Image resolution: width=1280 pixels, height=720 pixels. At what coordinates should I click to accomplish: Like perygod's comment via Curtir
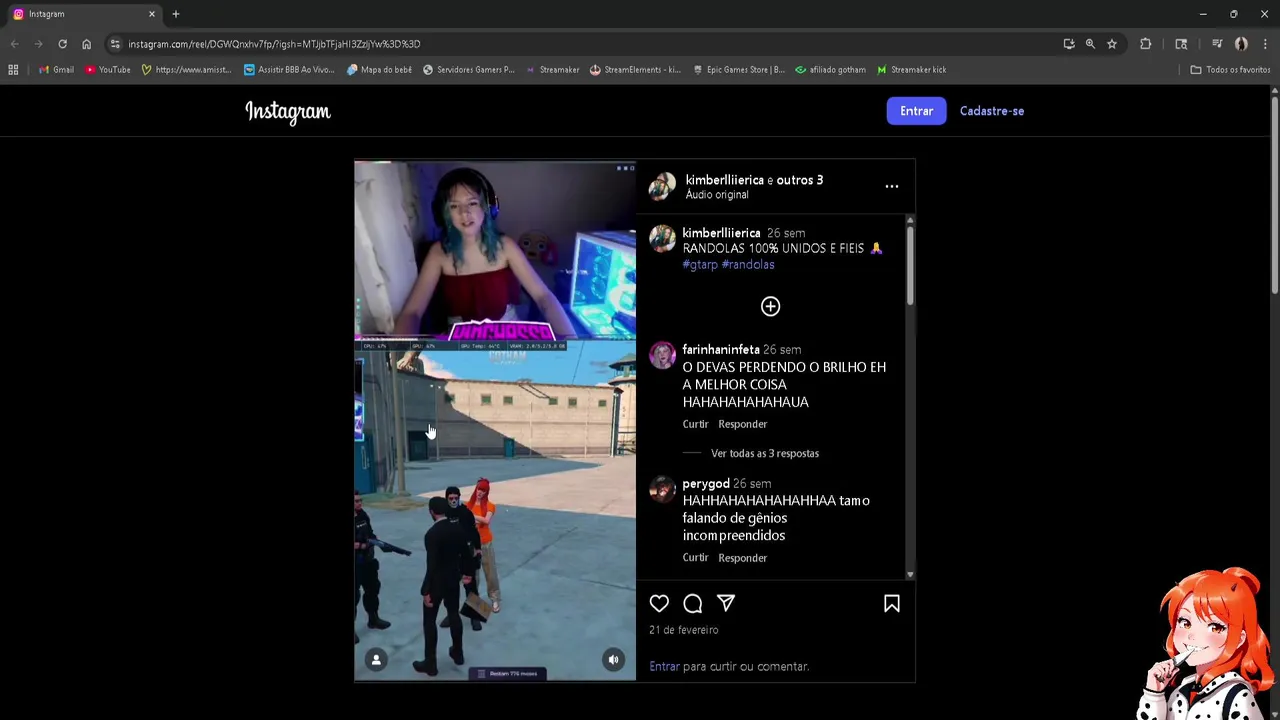pyautogui.click(x=695, y=558)
